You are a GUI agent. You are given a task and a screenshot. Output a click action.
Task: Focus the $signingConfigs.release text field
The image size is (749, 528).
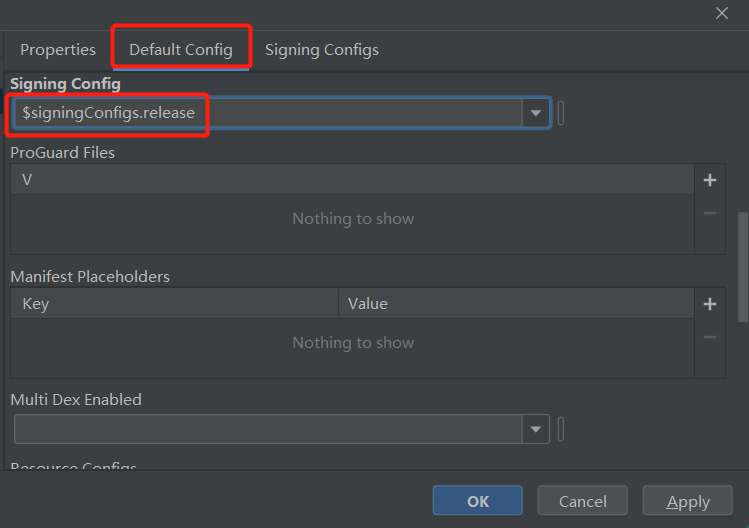(x=270, y=113)
